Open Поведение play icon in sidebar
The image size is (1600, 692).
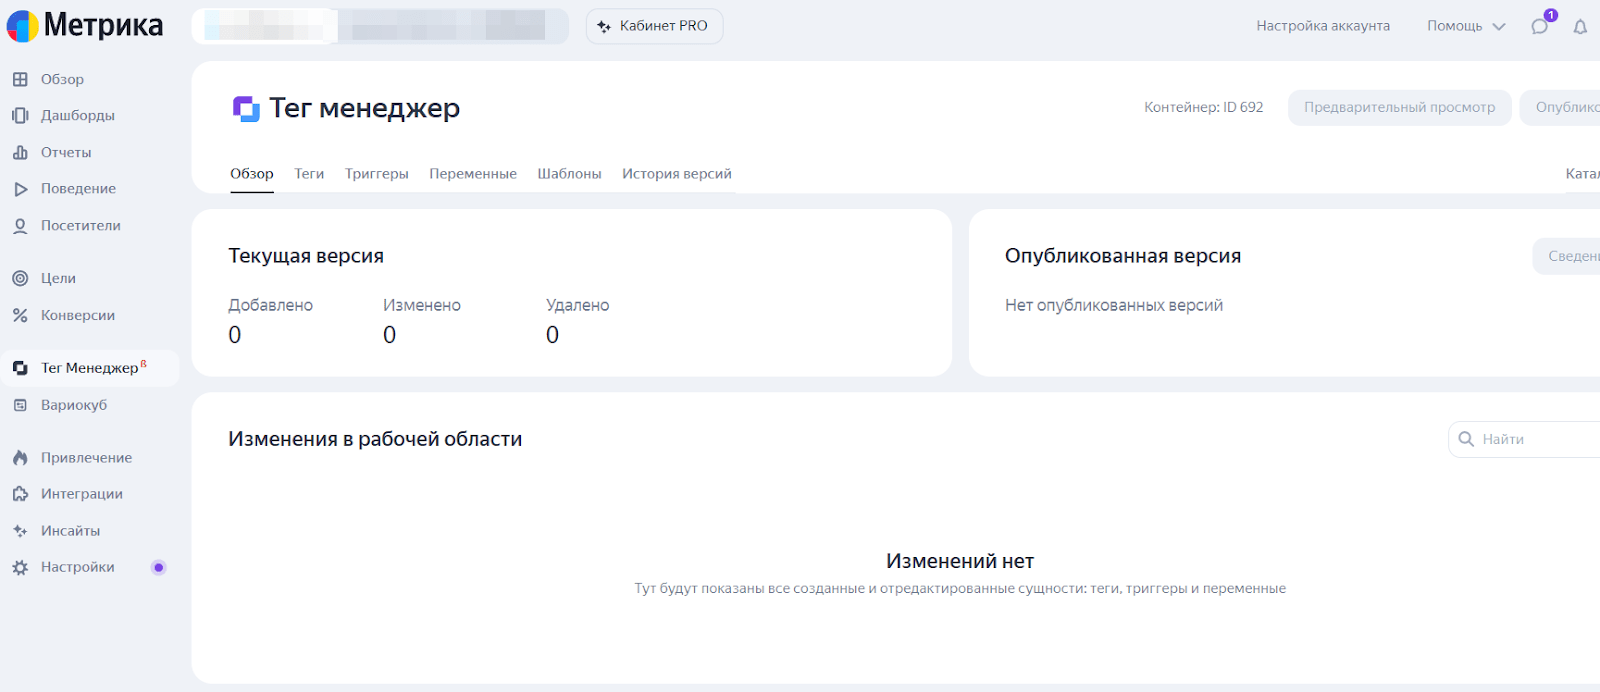(20, 189)
